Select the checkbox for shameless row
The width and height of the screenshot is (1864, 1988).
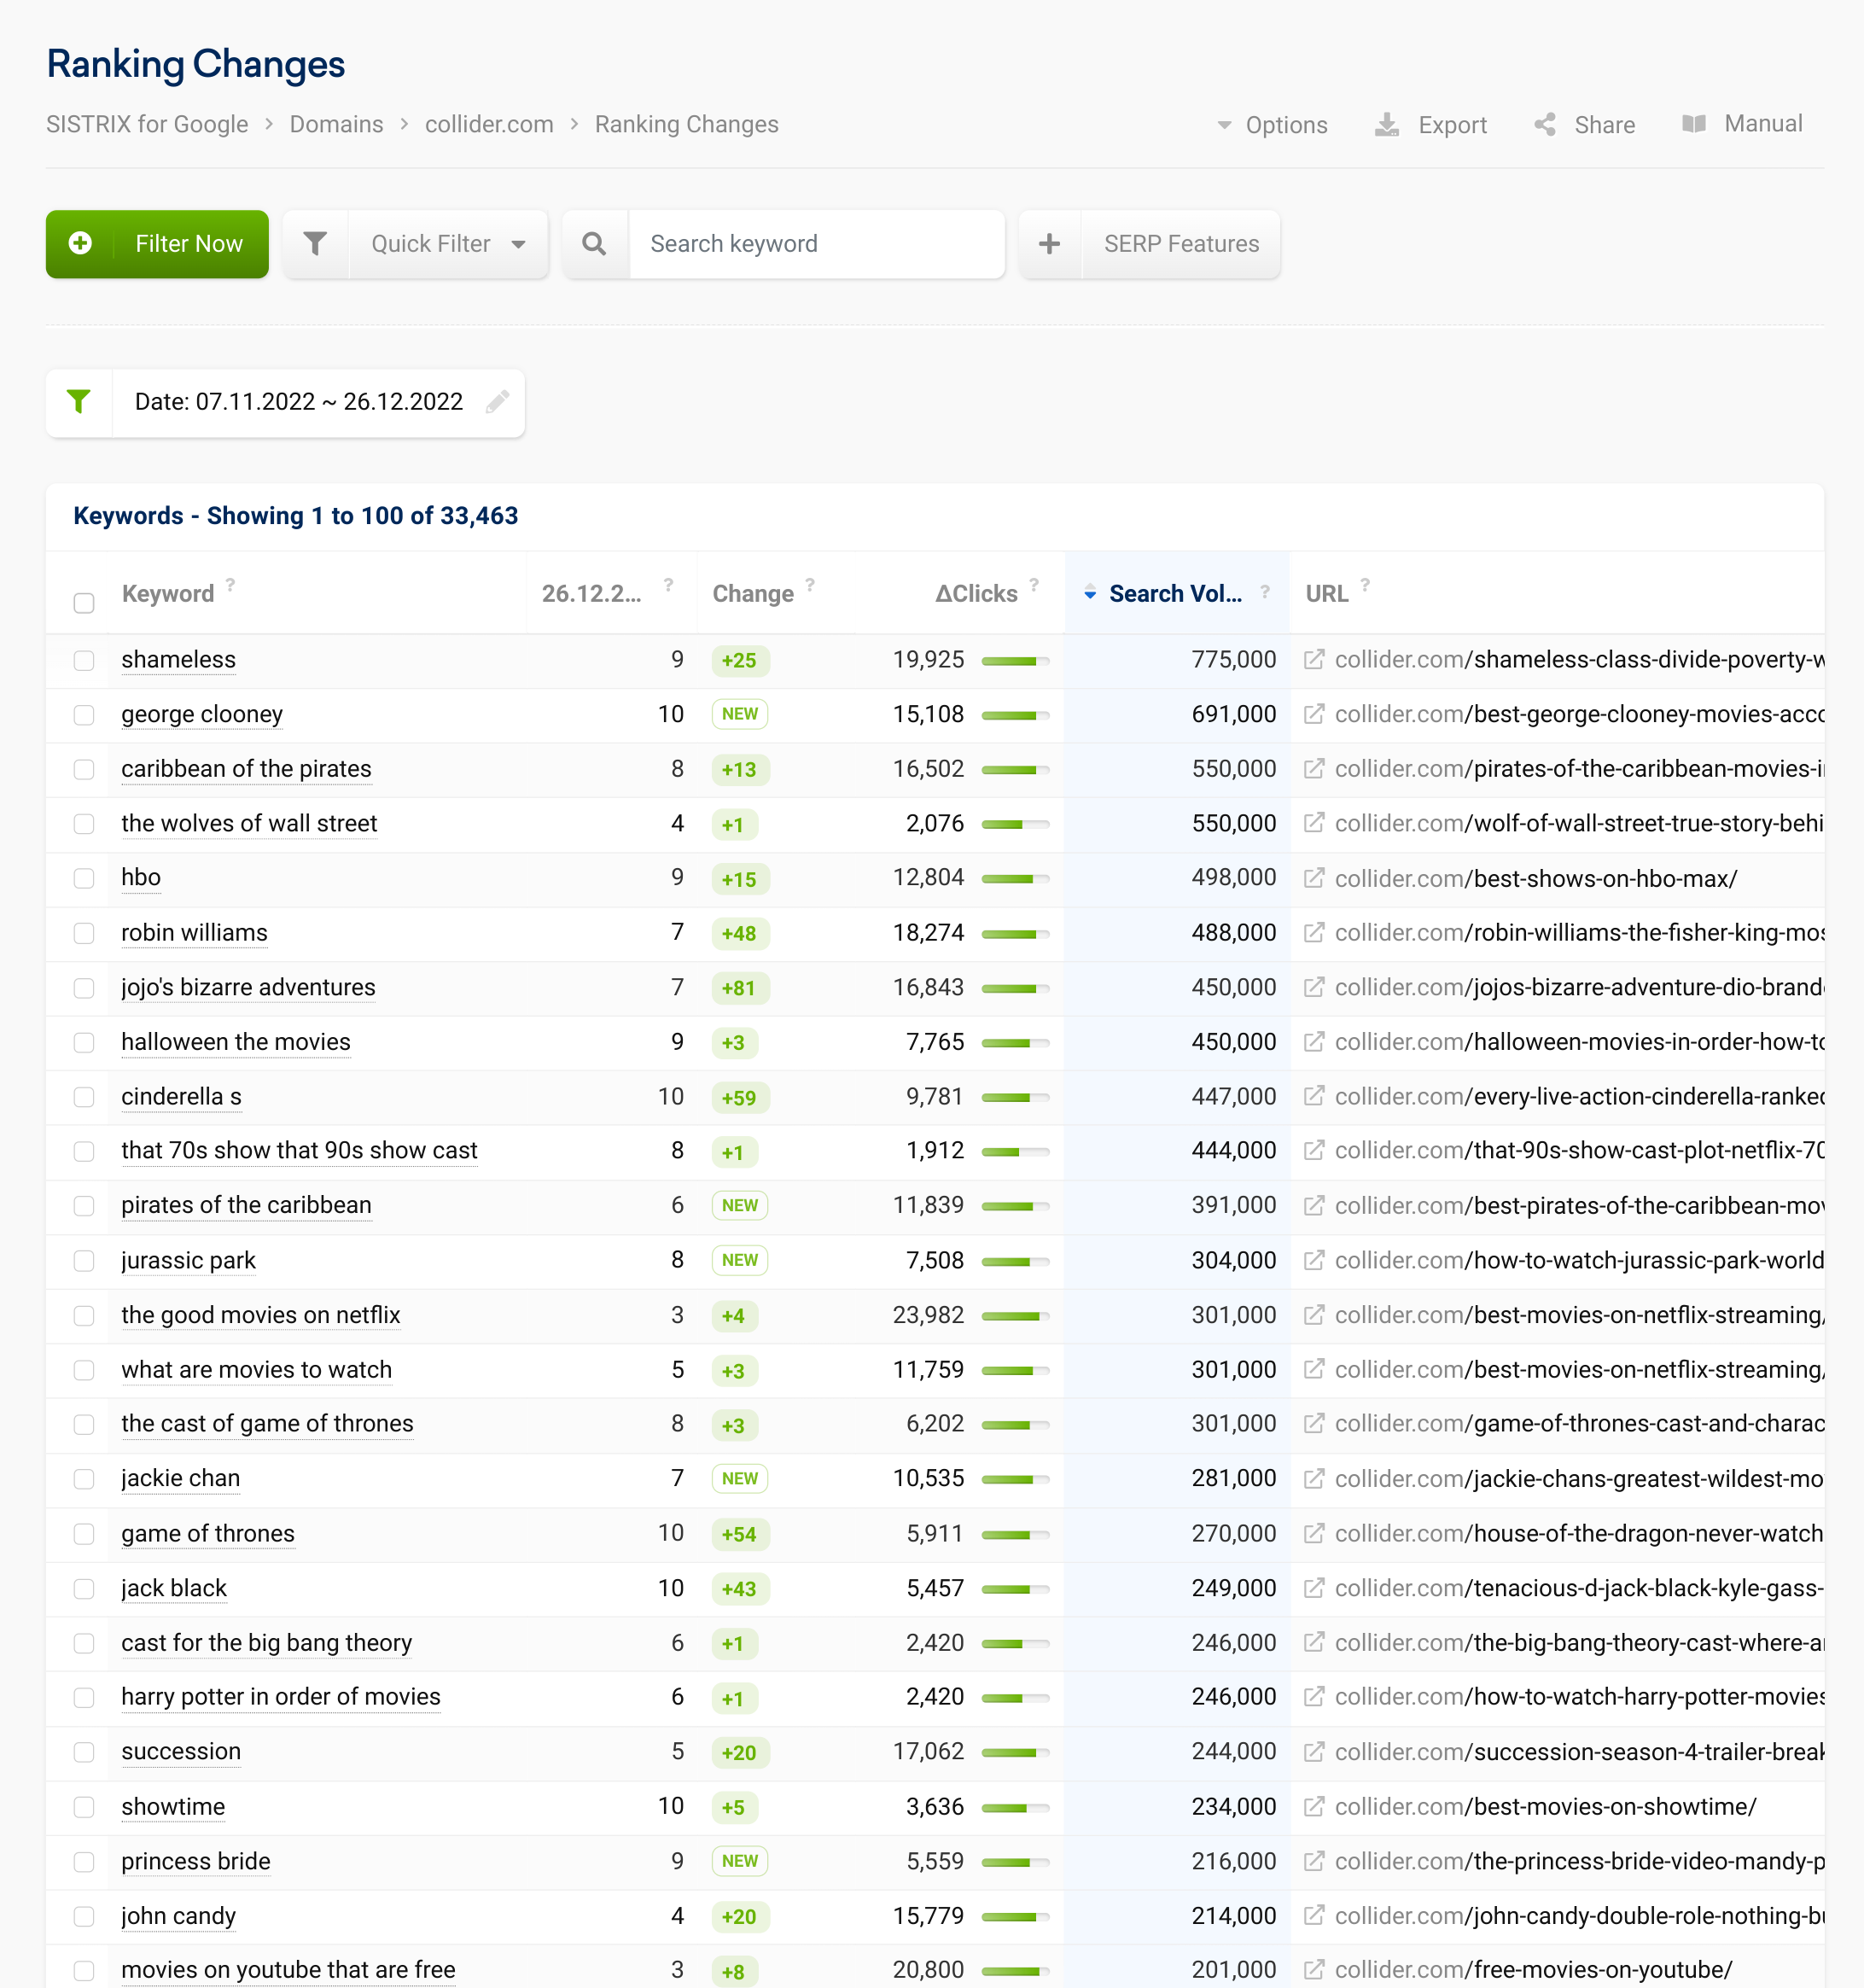click(x=84, y=661)
